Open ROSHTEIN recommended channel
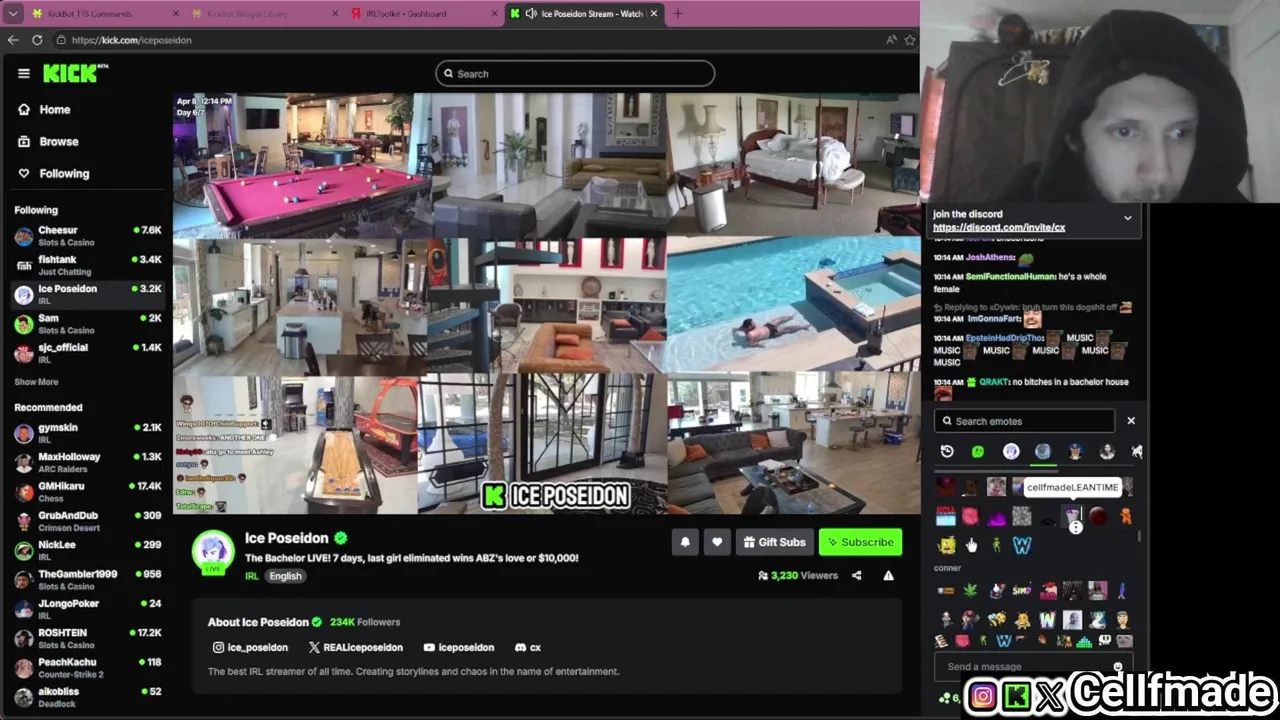The height and width of the screenshot is (720, 1280). (88, 638)
